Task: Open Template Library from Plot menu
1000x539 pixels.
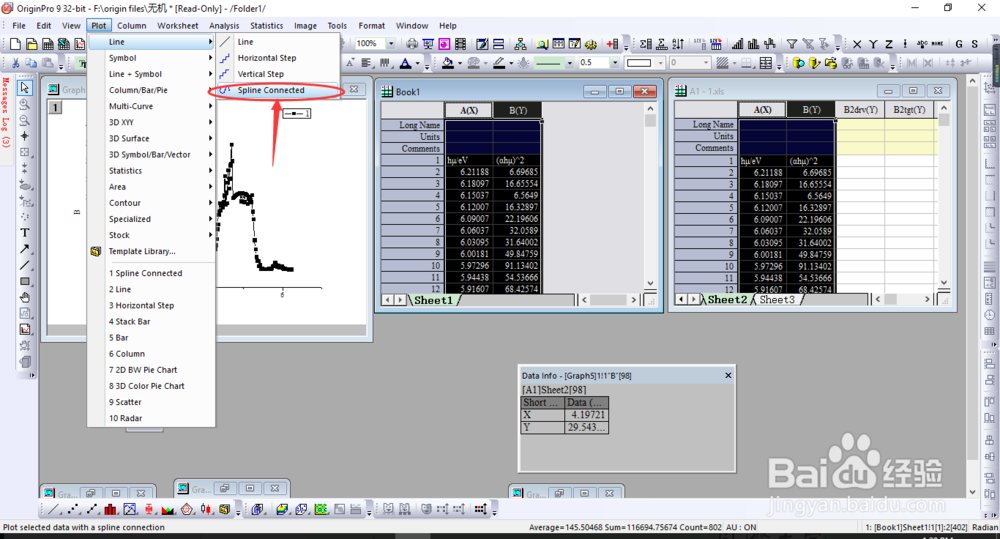Action: tap(152, 251)
